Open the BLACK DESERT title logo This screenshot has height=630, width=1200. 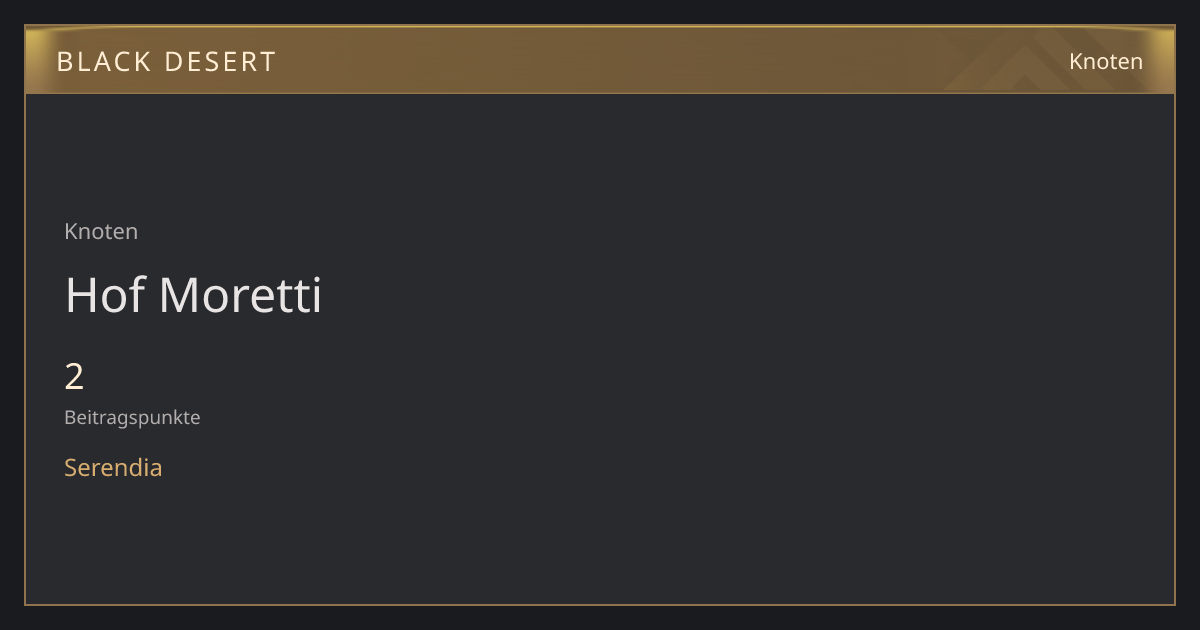(166, 62)
